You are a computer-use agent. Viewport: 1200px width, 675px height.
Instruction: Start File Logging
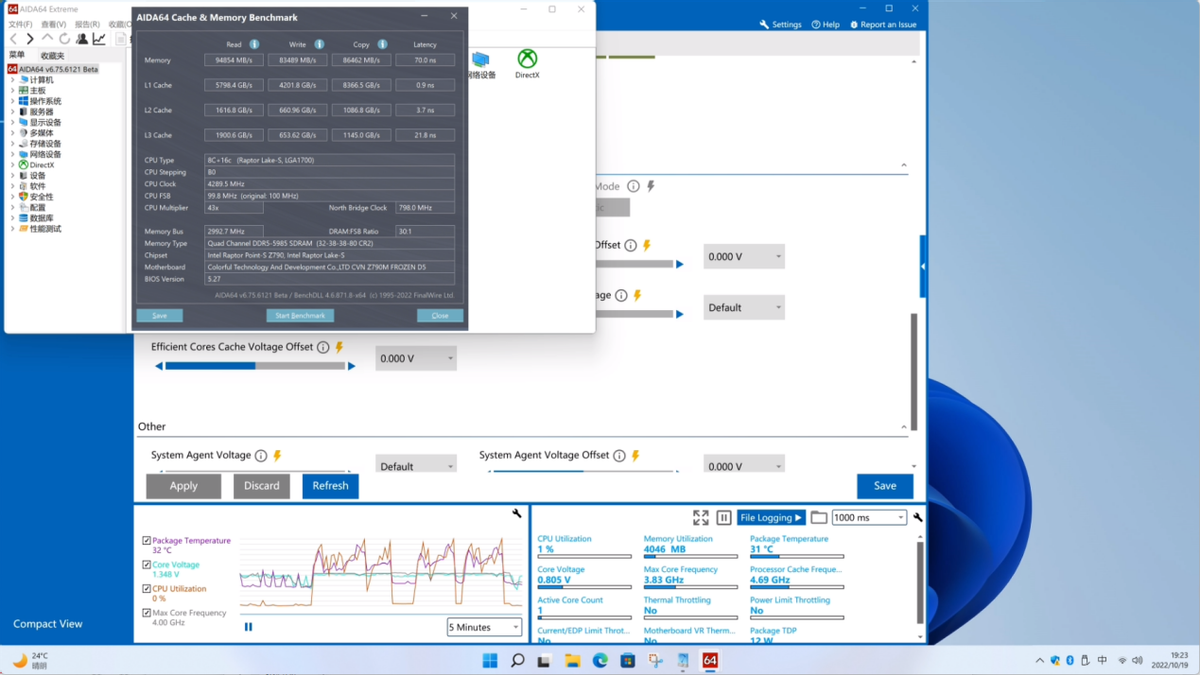[x=771, y=518]
